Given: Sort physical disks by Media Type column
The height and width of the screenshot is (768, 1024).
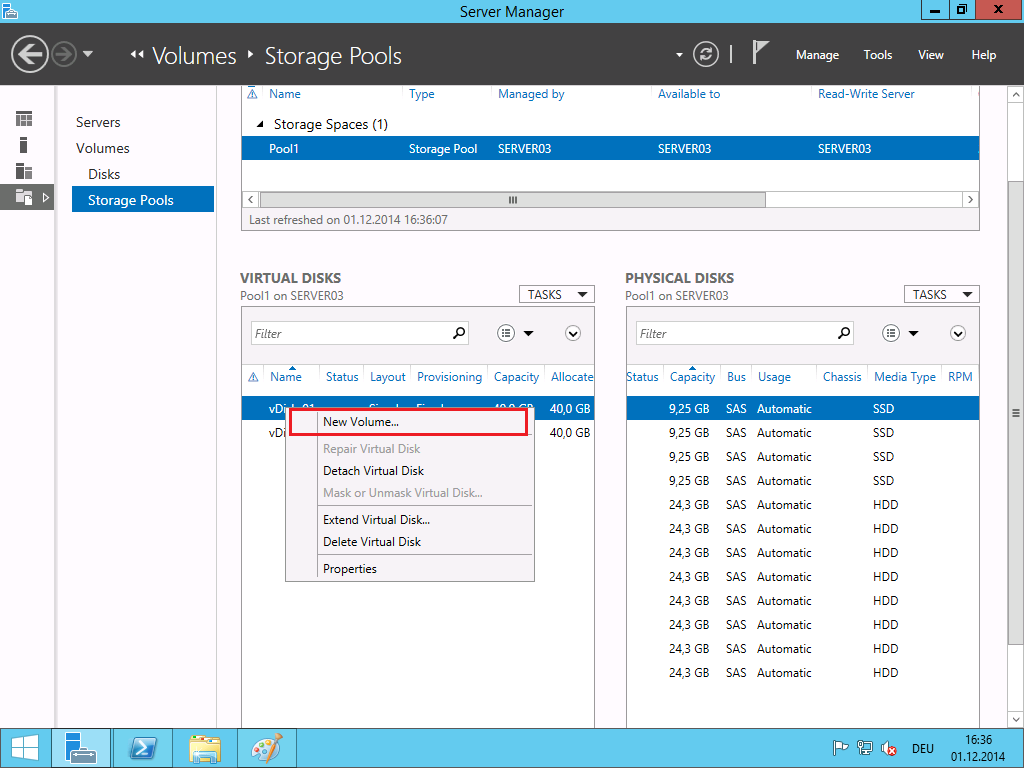Looking at the screenshot, I should pyautogui.click(x=904, y=377).
